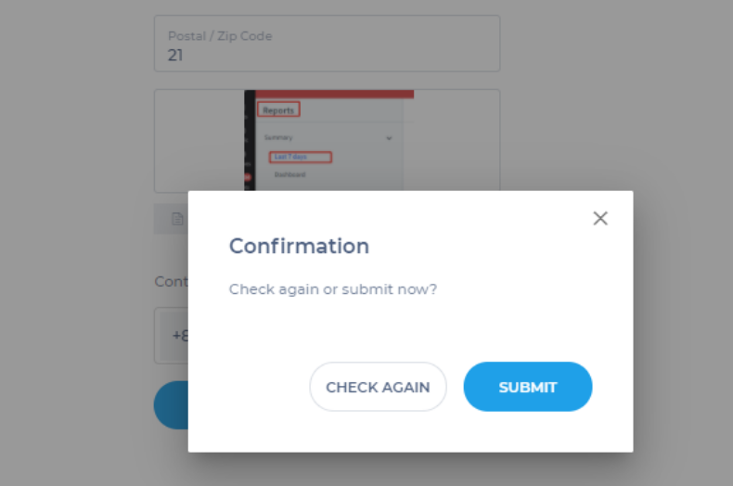This screenshot has width=734, height=486.
Task: Click the partially hidden "Cont" label
Action: tap(171, 282)
